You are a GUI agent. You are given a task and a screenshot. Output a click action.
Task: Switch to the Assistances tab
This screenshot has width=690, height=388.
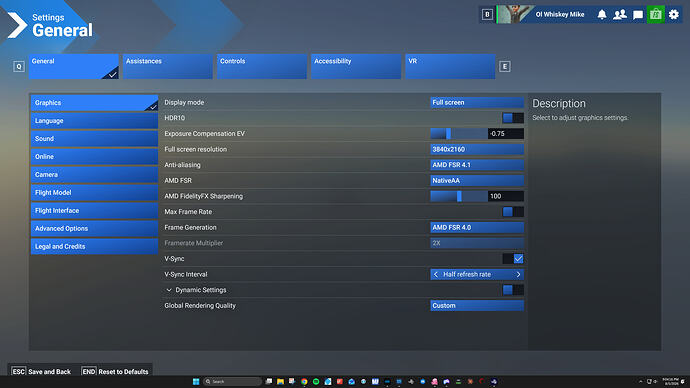(168, 66)
